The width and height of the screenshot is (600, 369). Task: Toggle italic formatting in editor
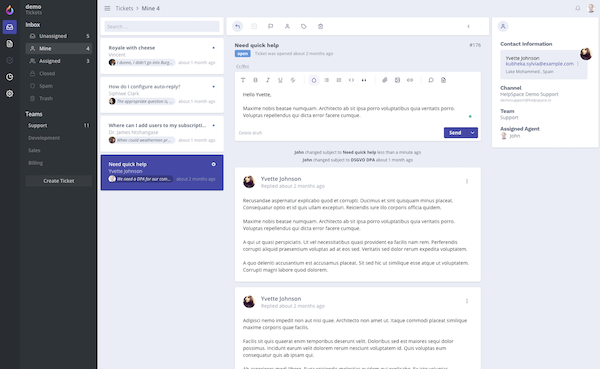click(268, 80)
